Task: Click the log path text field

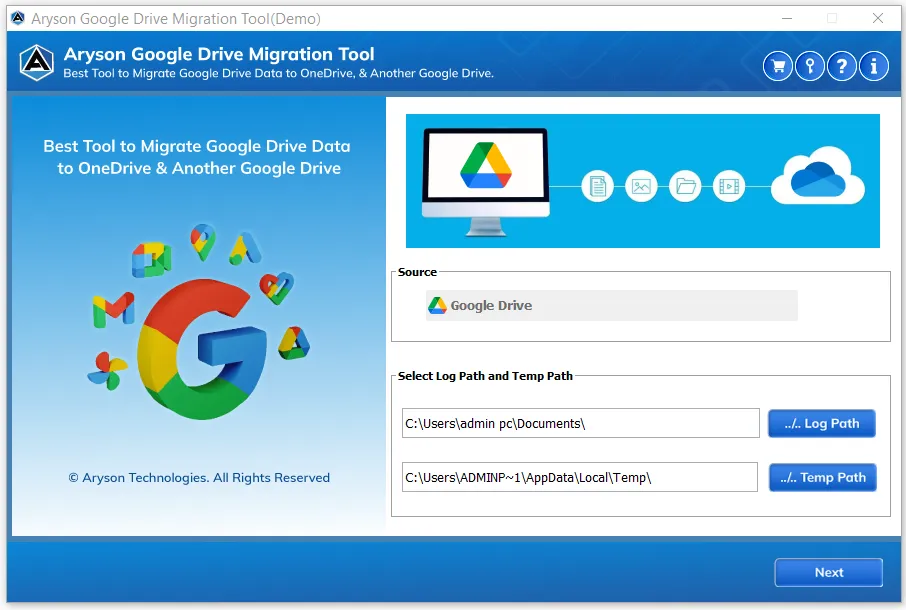Action: coord(581,423)
